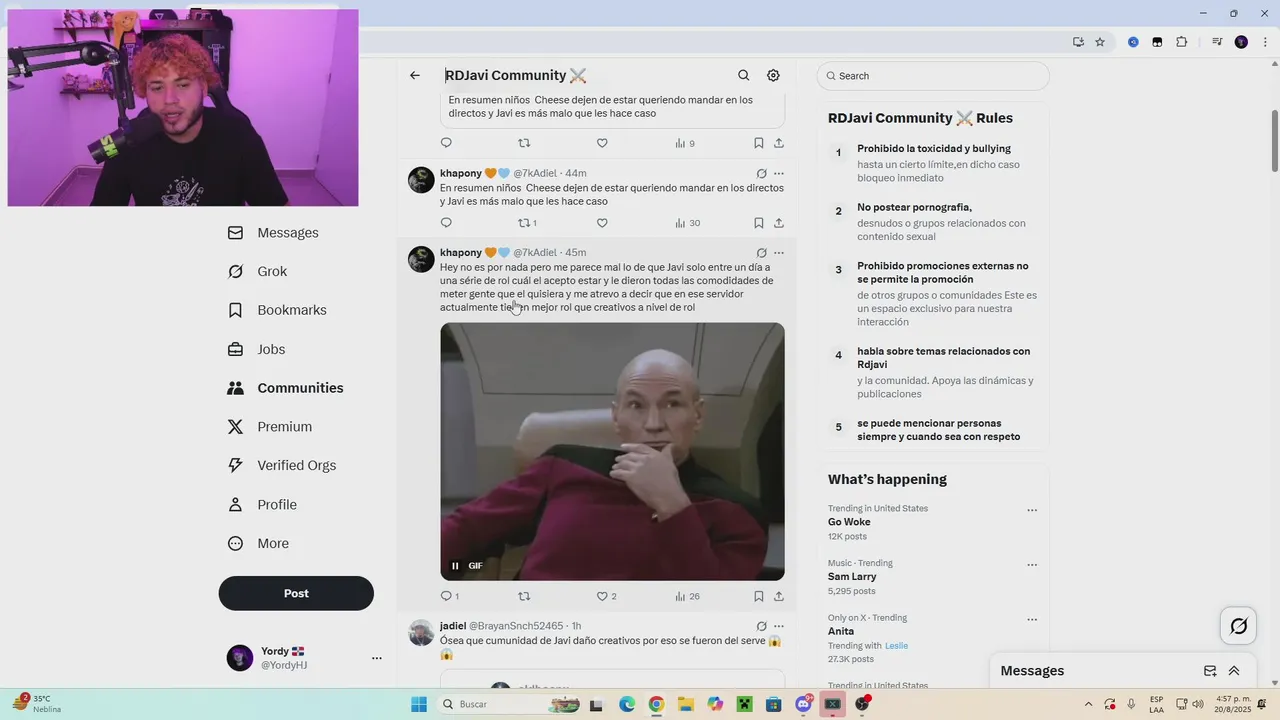Viewport: 1280px width, 720px height.
Task: Open Bookmarks in the sidebar
Action: pos(277,310)
